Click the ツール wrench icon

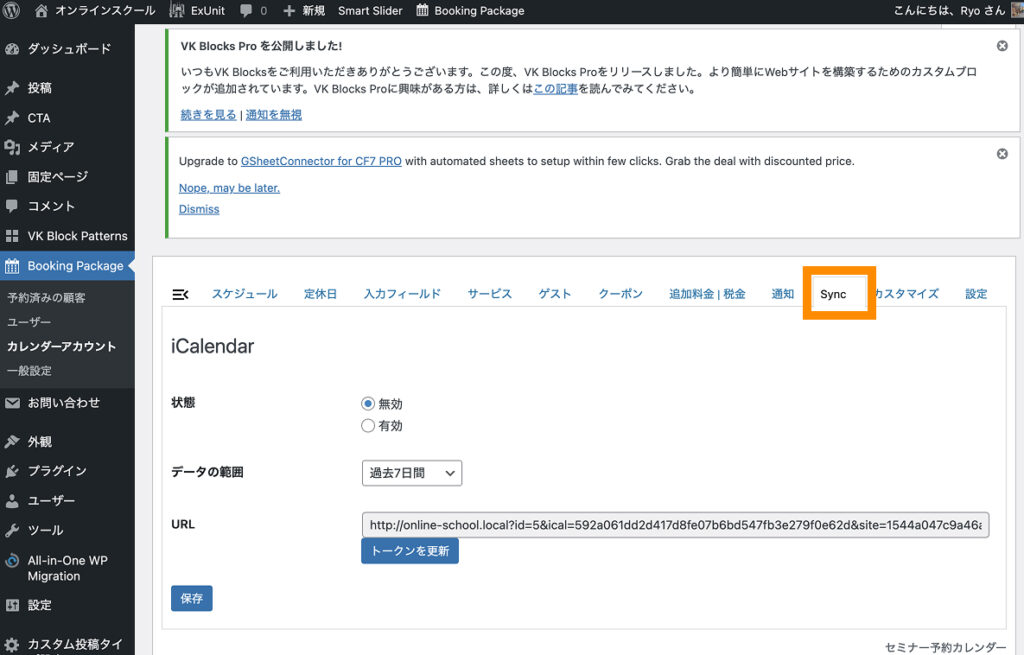tap(13, 530)
